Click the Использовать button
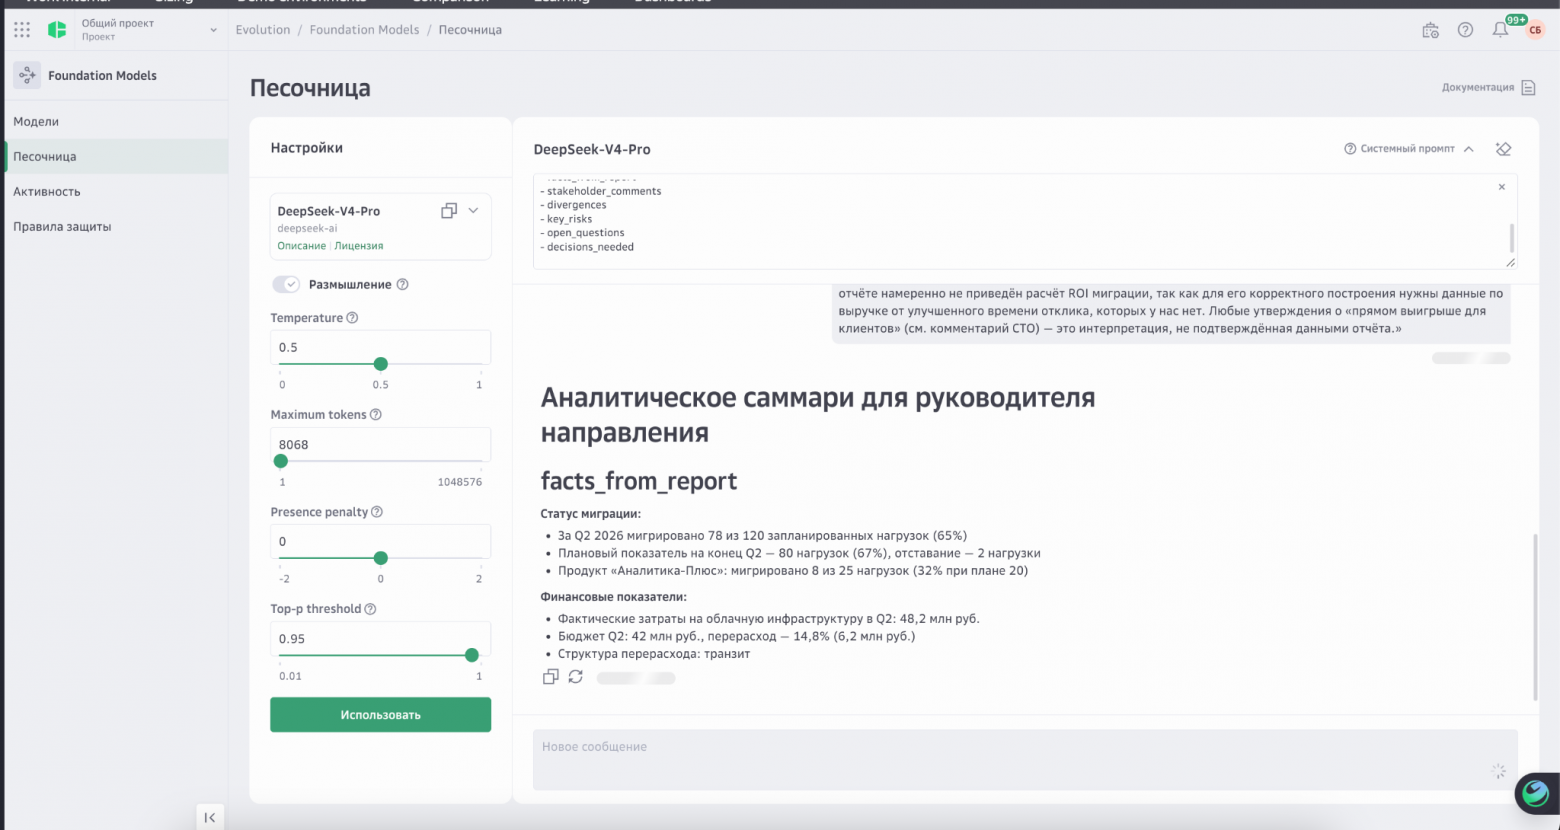1560x830 pixels. coord(380,715)
